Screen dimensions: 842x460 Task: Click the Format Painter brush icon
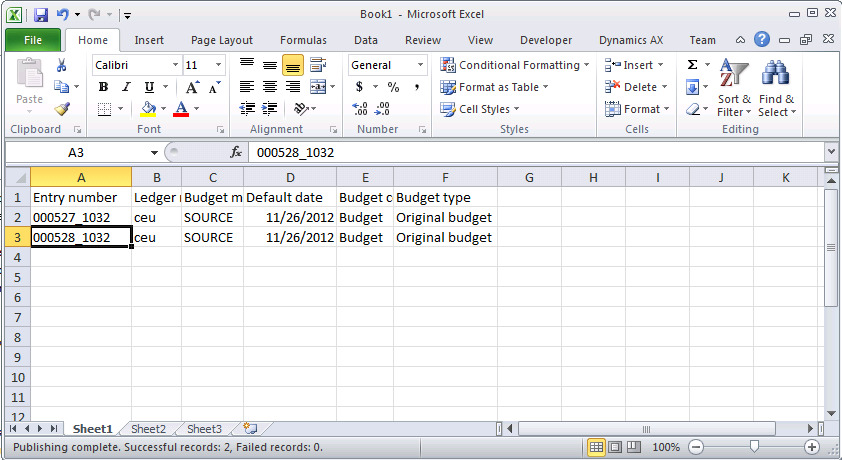[62, 108]
